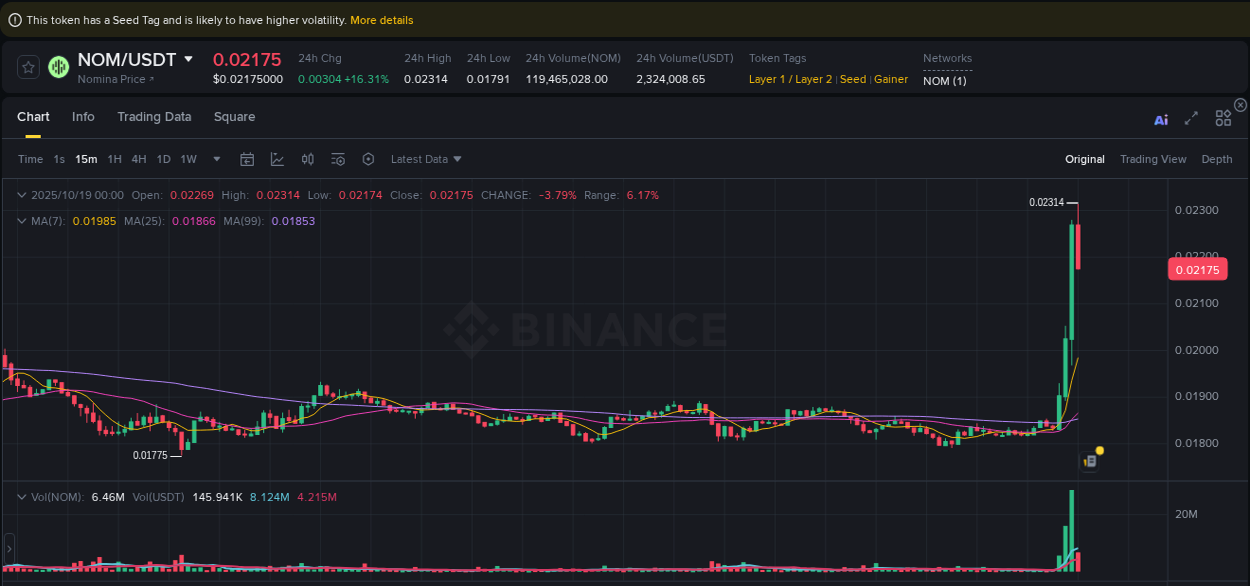Open the chart layout grid icon

tap(1223, 118)
